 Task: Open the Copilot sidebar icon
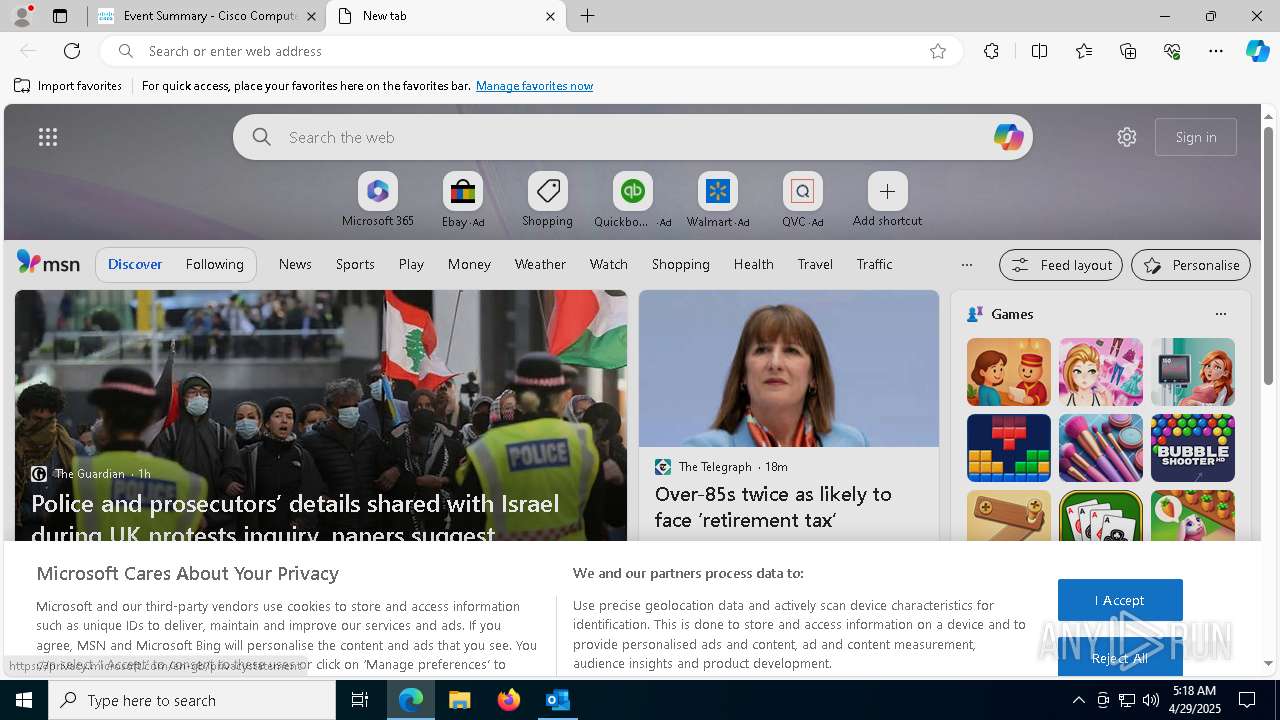point(1257,51)
